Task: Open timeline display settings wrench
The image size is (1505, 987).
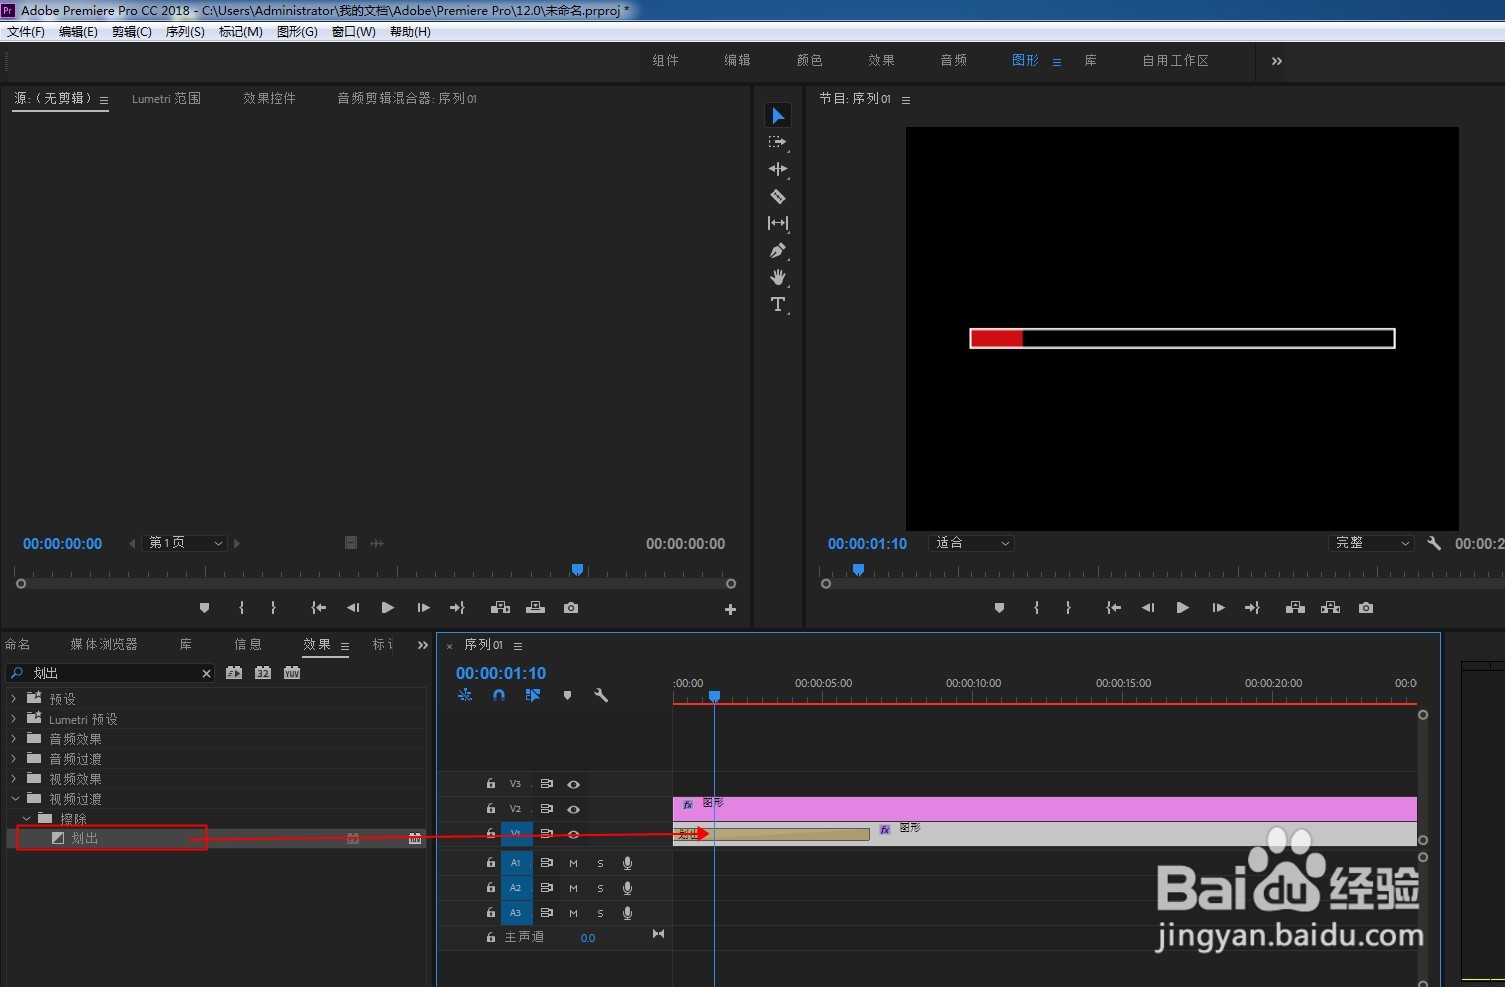Action: 601,695
